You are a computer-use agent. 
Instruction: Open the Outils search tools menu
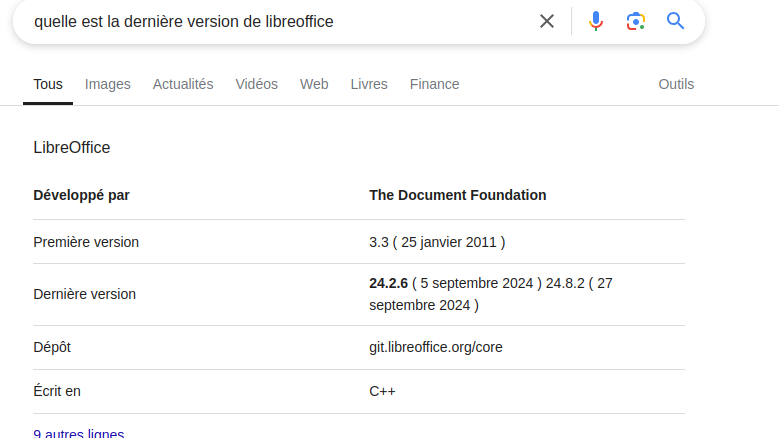coord(676,85)
